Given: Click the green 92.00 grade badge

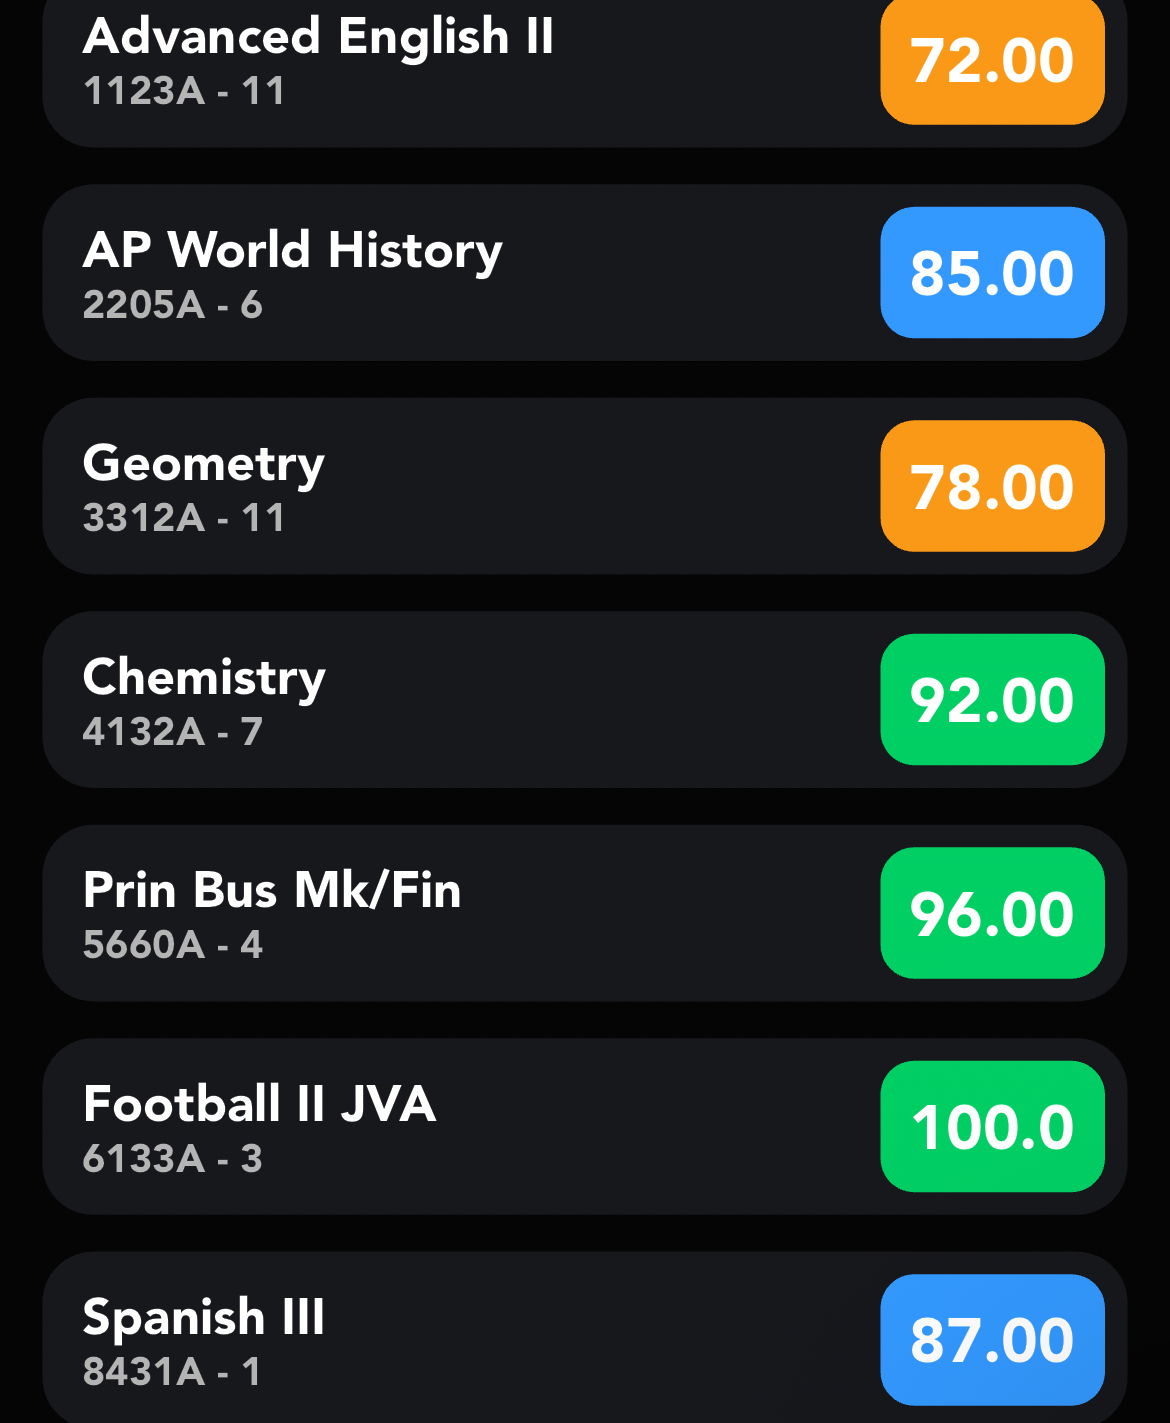Looking at the screenshot, I should [992, 700].
